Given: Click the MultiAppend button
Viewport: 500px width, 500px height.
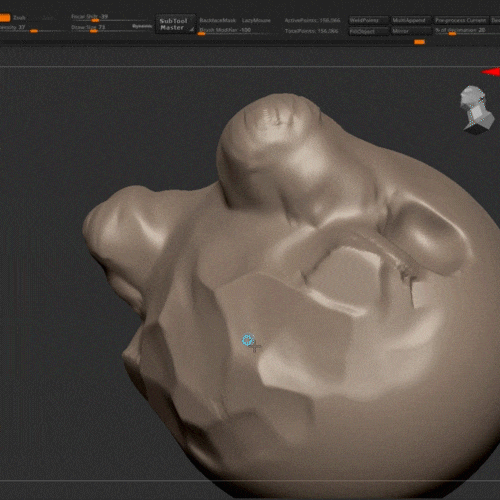Looking at the screenshot, I should [x=411, y=20].
